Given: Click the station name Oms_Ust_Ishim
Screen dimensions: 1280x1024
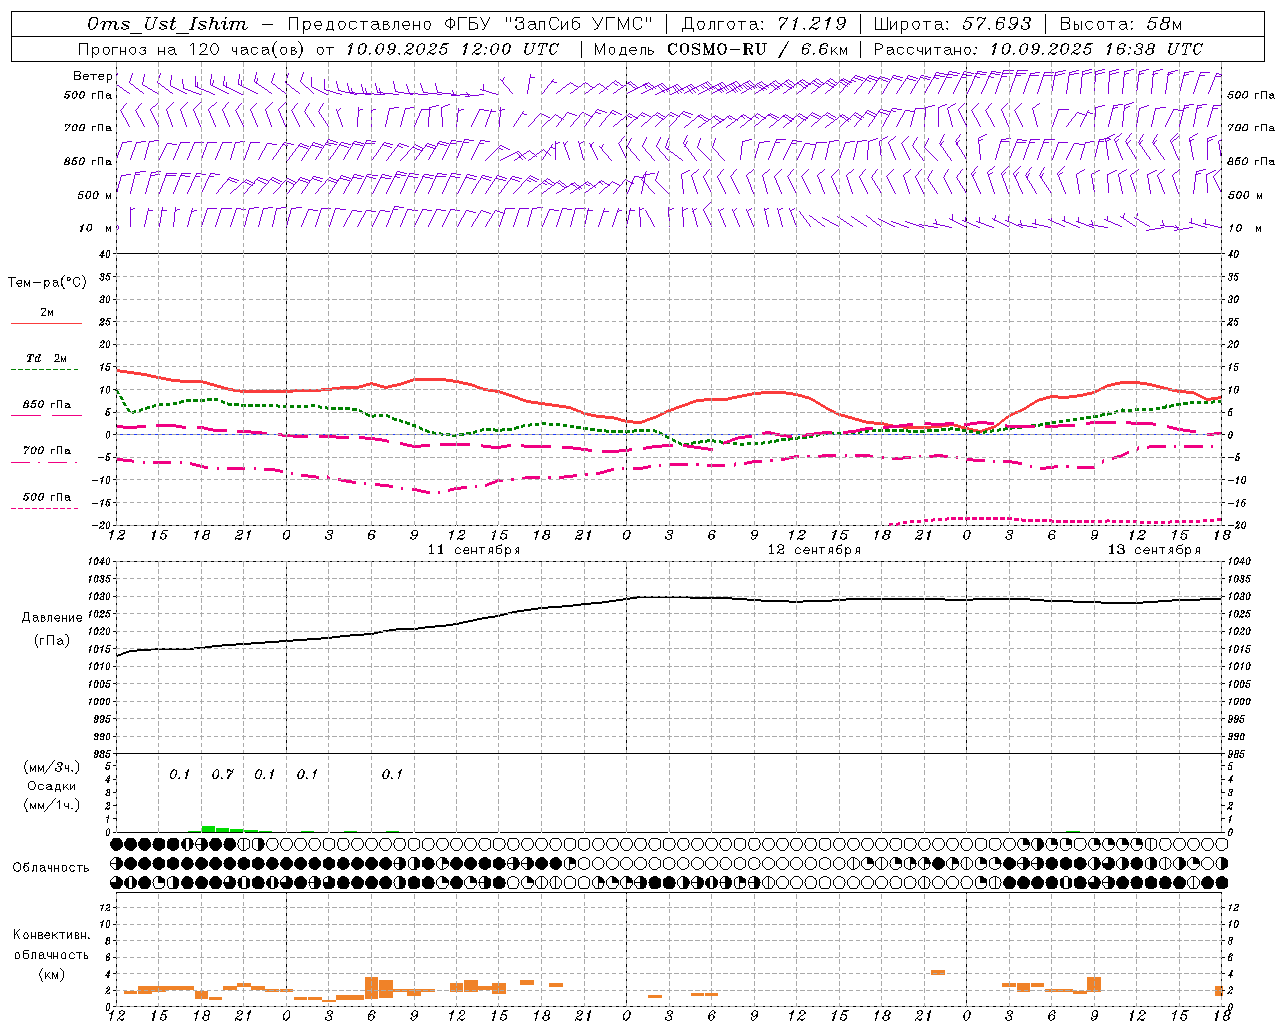Looking at the screenshot, I should click(167, 24).
